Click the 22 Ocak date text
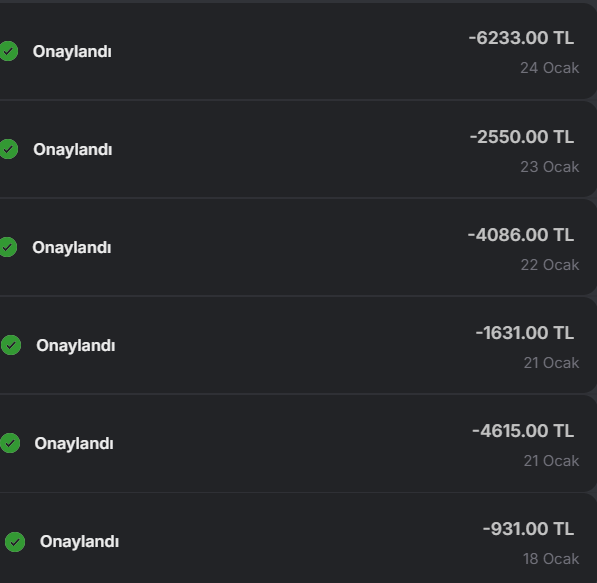Image resolution: width=597 pixels, height=583 pixels. click(550, 265)
